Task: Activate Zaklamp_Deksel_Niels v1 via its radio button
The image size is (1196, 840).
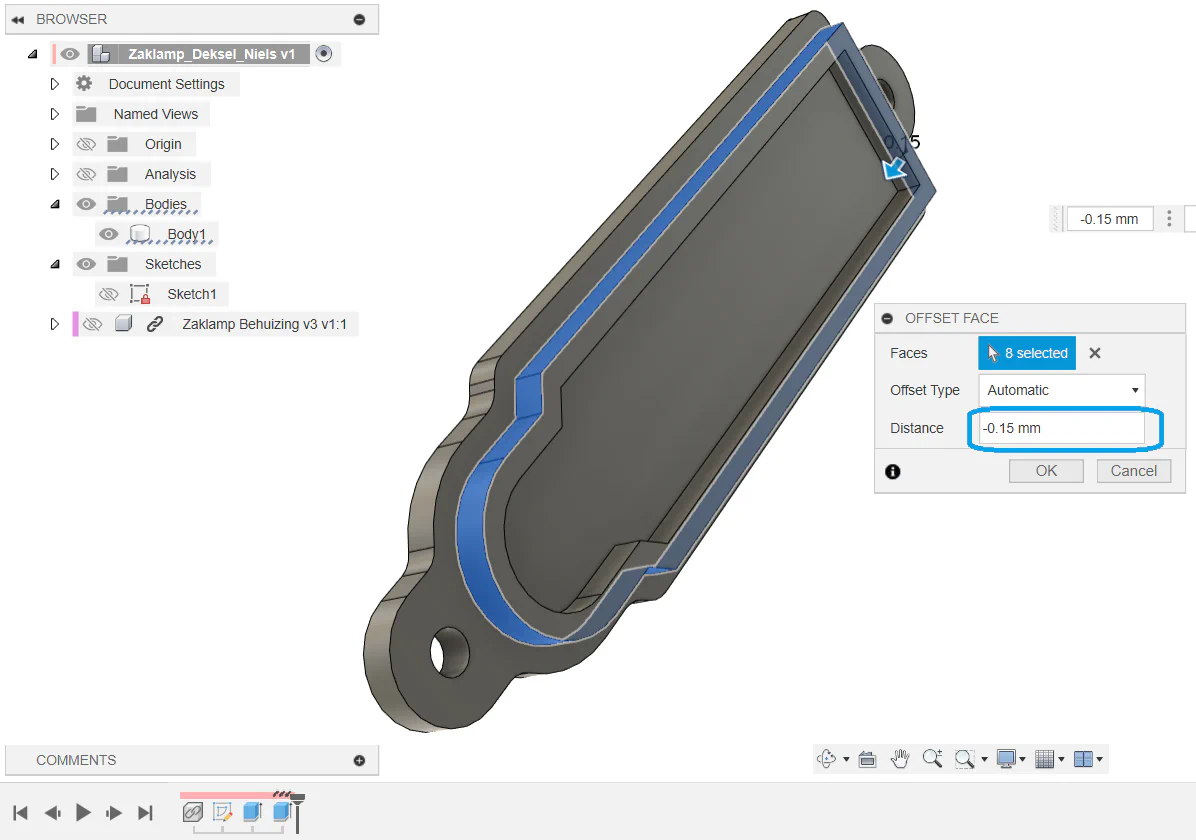Action: coord(323,53)
